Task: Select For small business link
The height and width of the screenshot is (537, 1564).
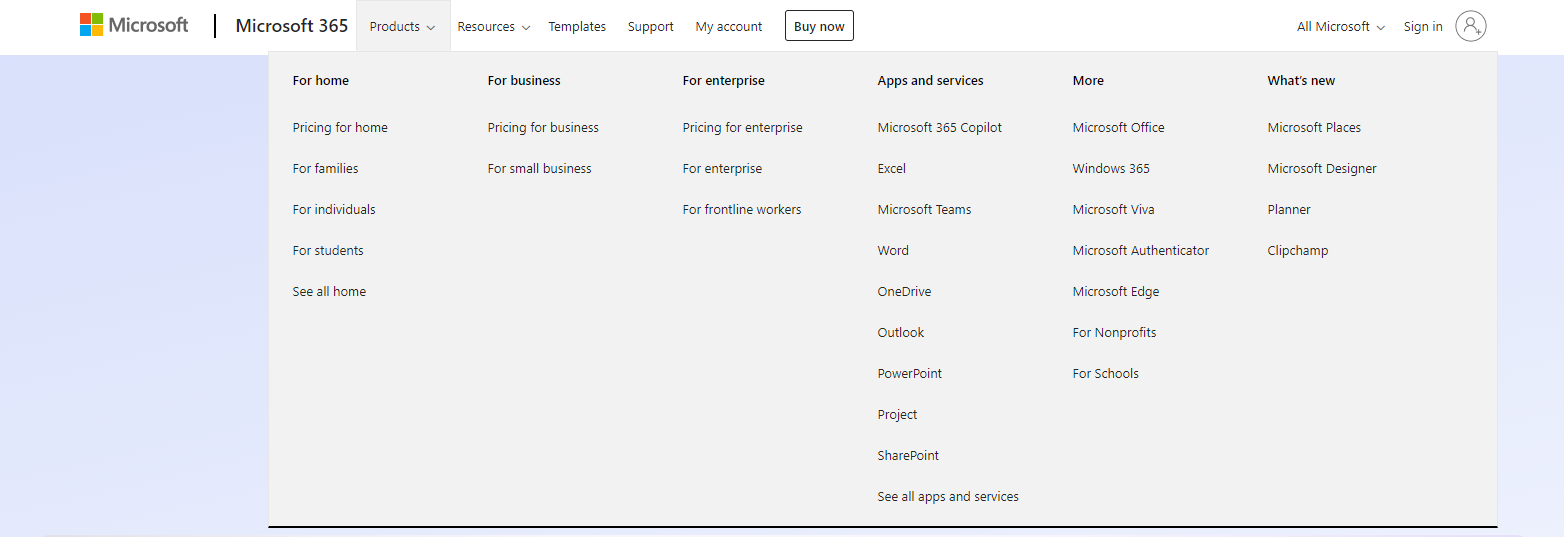Action: [540, 169]
